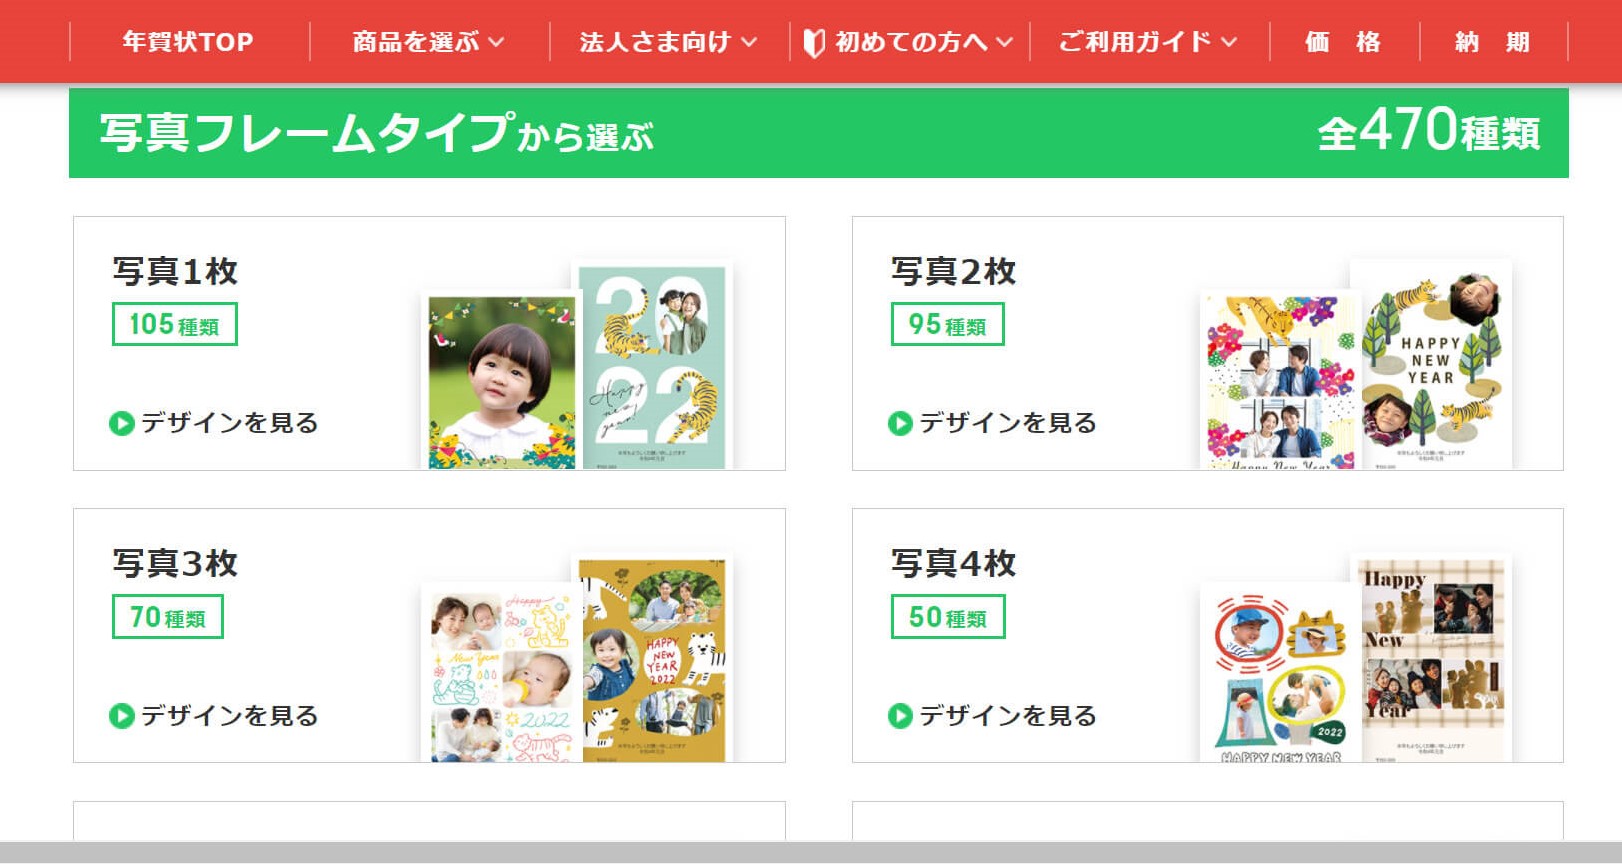Screen dimensions: 1622x864
Task: Go to 年賀状TOP in navigation
Action: (188, 42)
